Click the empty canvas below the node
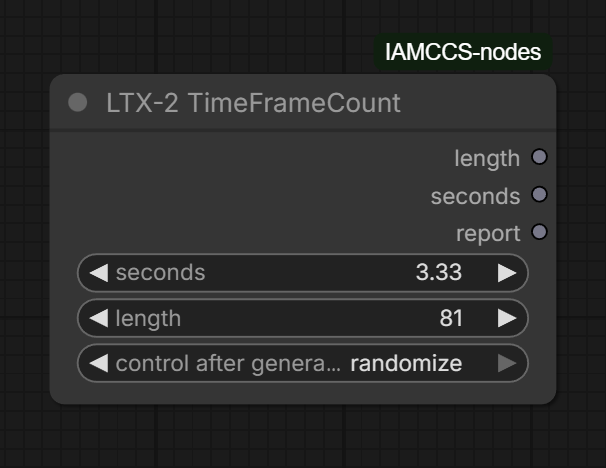This screenshot has height=468, width=606. pos(300,440)
